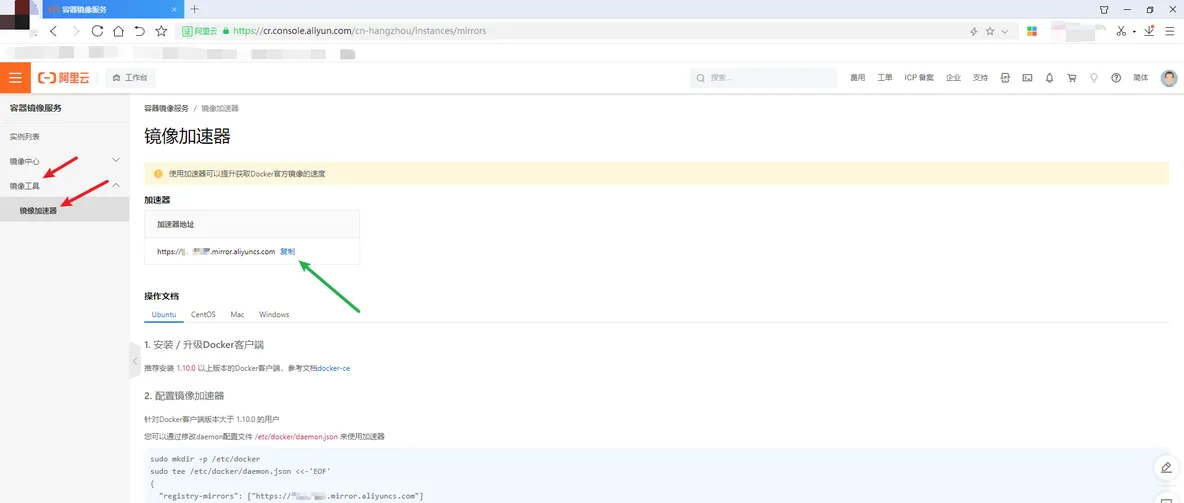Open the browser skin shirt icon
Image resolution: width=1184 pixels, height=503 pixels.
[1104, 10]
